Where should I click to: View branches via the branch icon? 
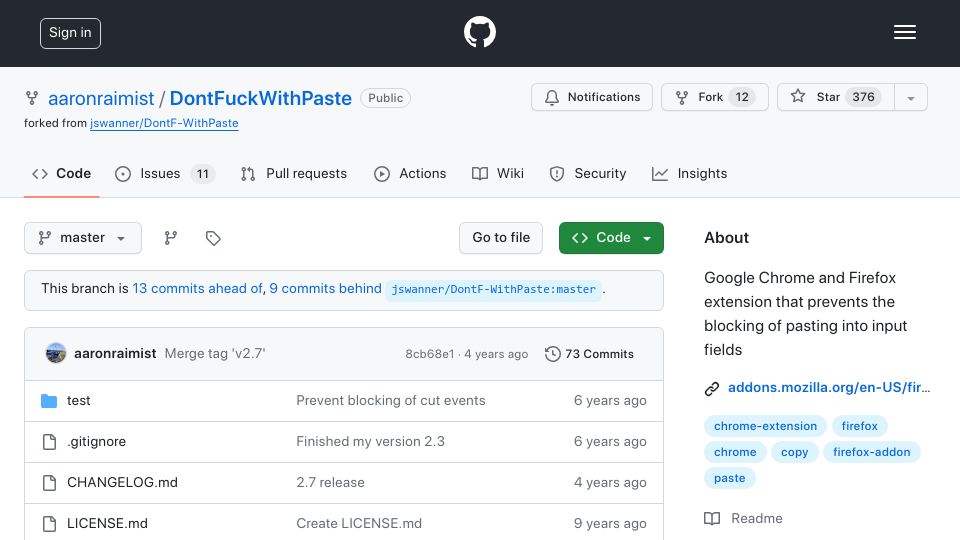[x=171, y=238]
